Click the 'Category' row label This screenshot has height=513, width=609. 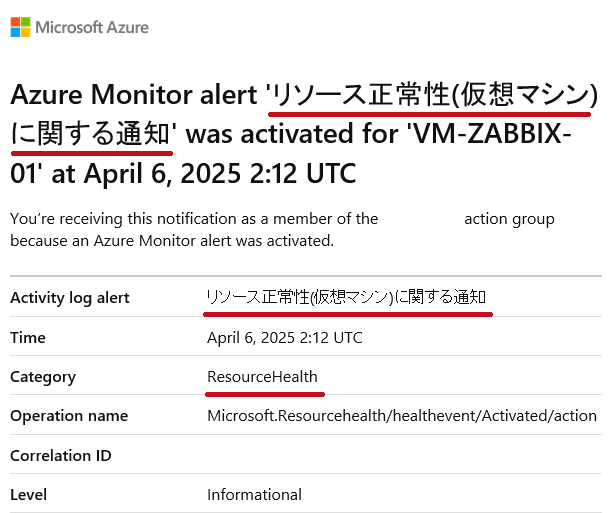point(43,377)
